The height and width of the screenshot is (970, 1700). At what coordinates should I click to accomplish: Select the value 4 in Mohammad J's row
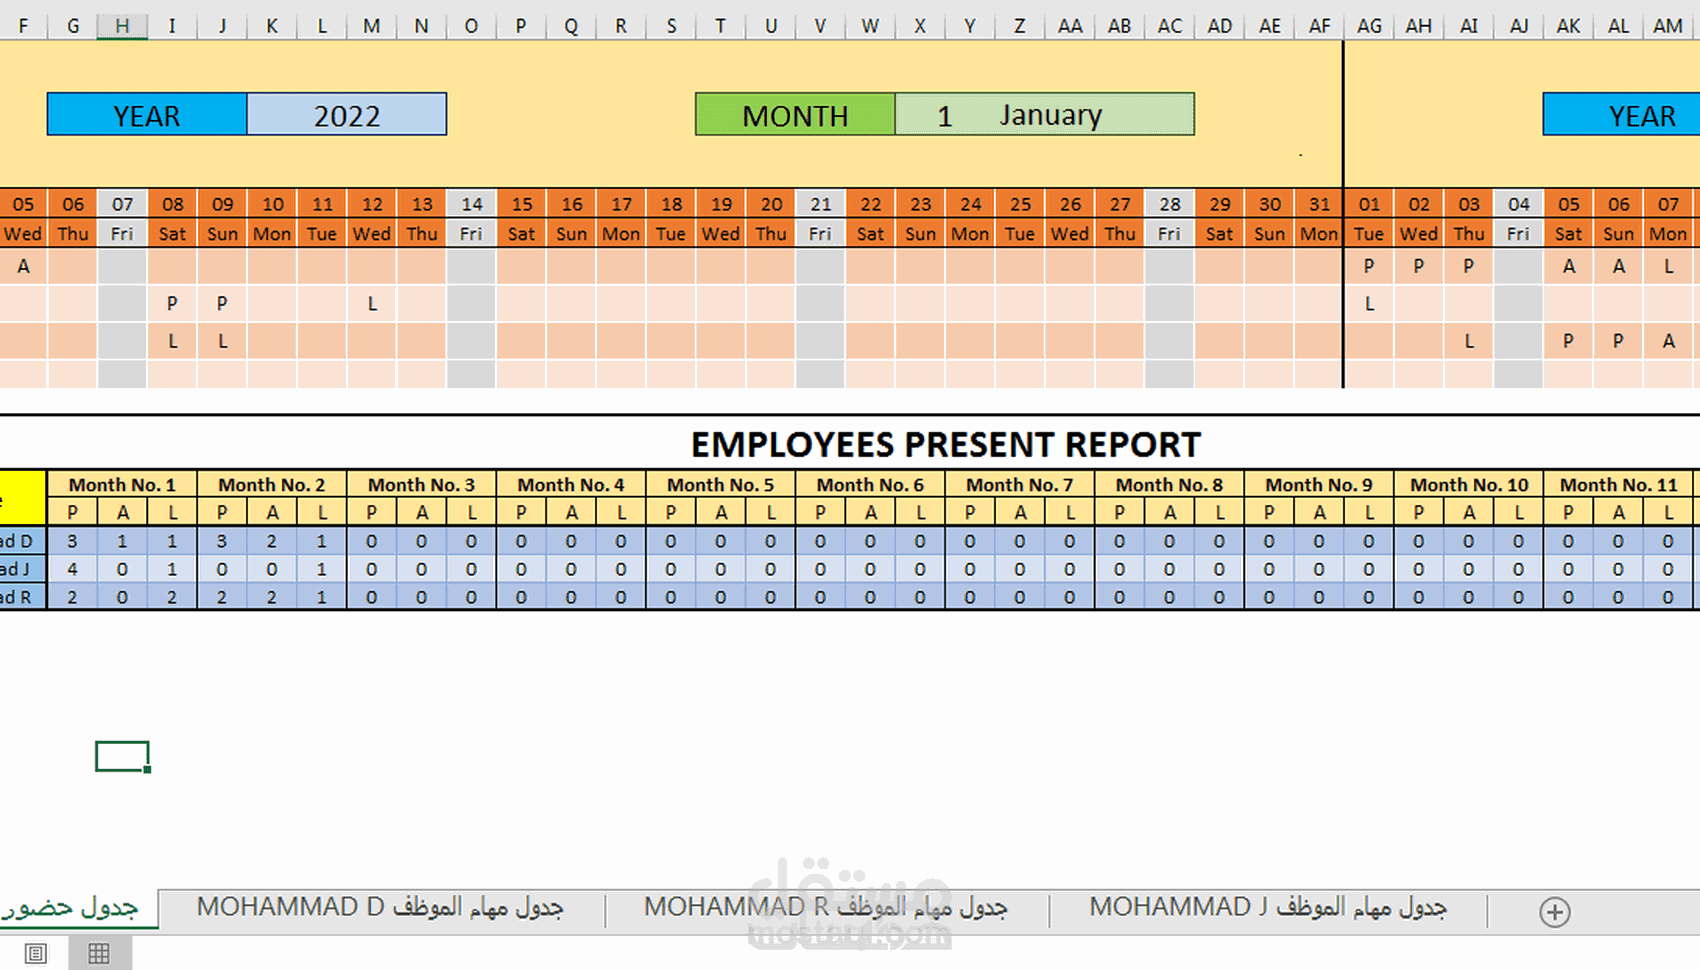coord(72,568)
